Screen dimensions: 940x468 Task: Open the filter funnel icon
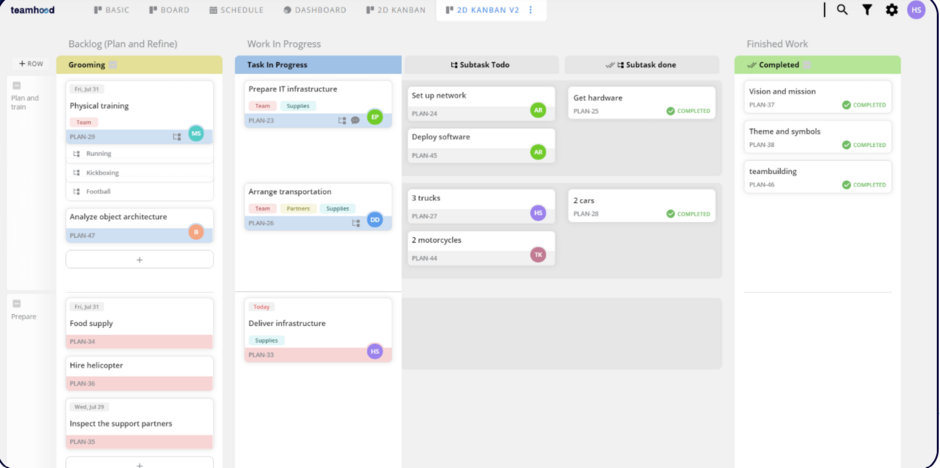click(867, 10)
